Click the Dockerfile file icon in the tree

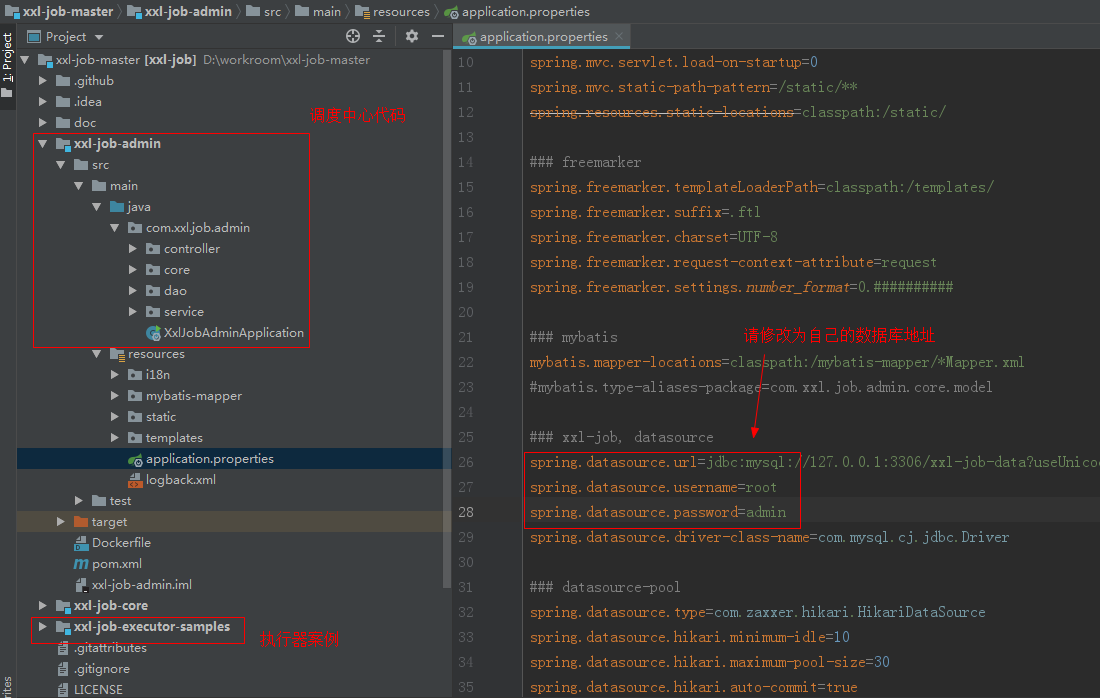click(81, 543)
